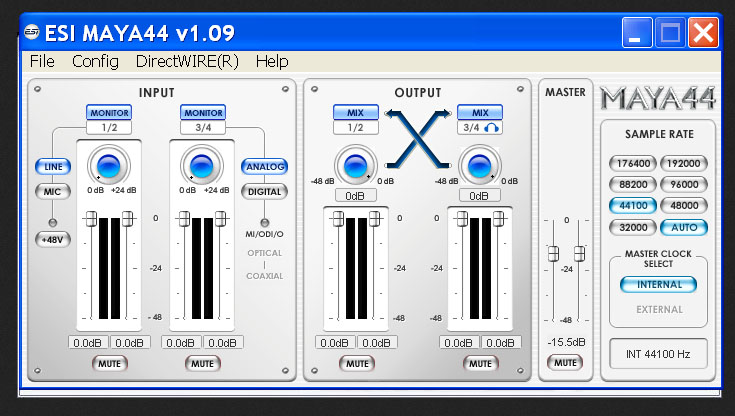The image size is (735, 416).
Task: Click the right fader of output 1/2
Action: click(374, 219)
